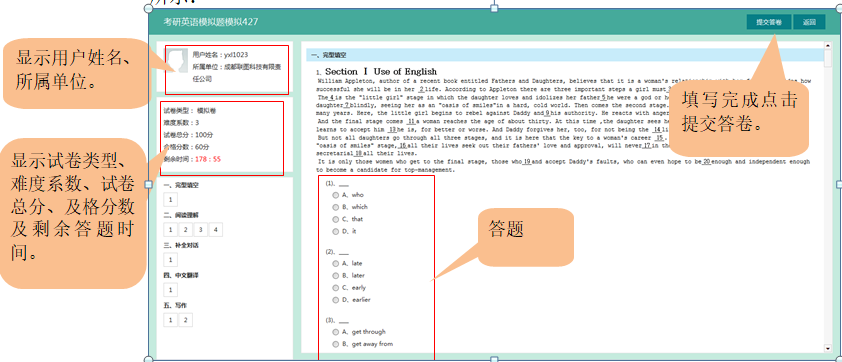The height and width of the screenshot is (362, 842).
Task: Select option A. late for question 2
Action: click(x=336, y=264)
